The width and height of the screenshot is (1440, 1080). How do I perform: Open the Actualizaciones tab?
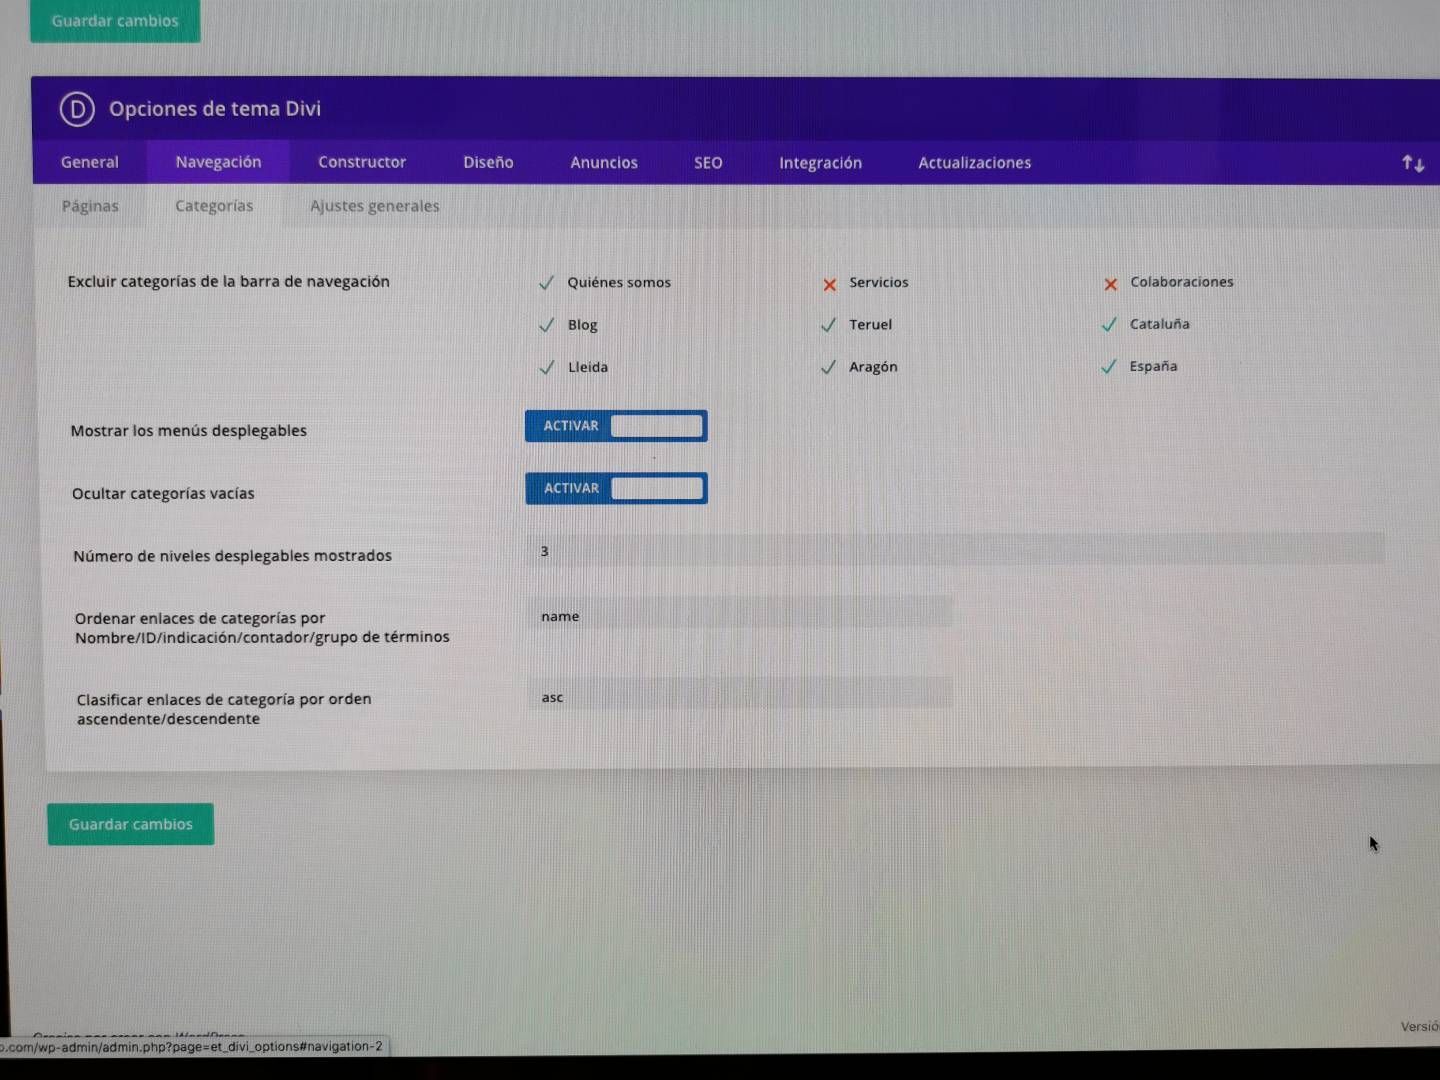[975, 163]
